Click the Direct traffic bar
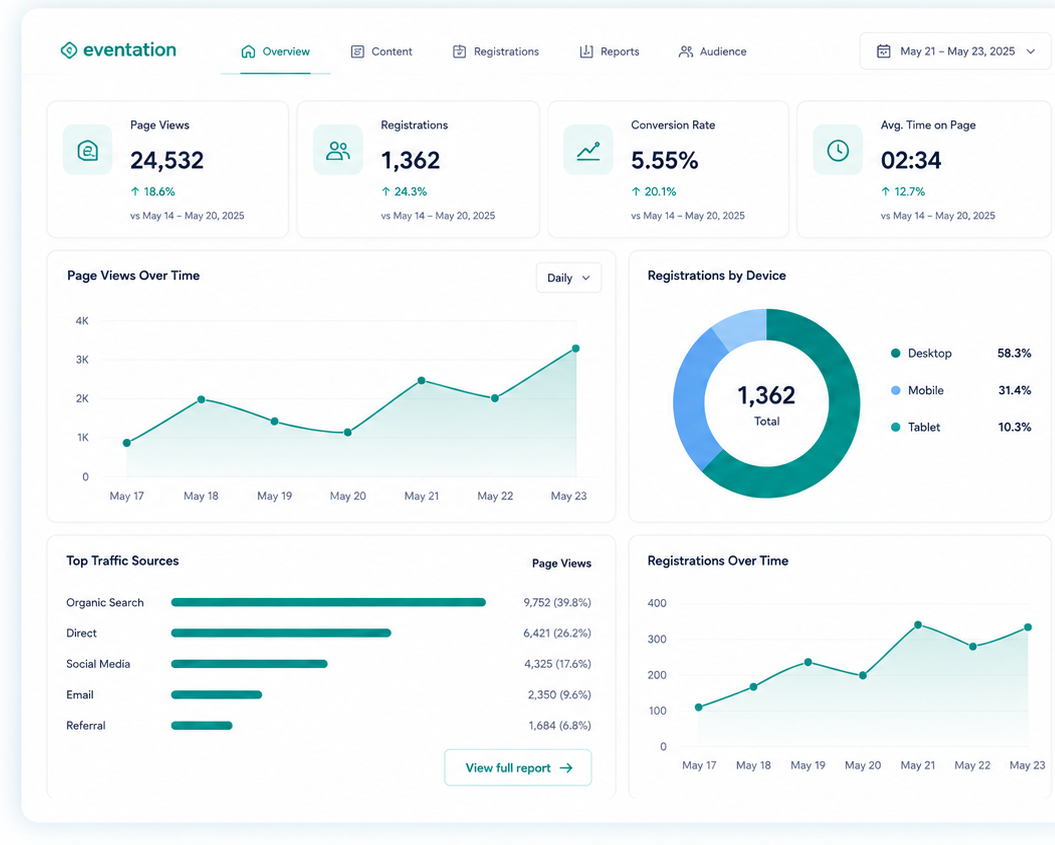Screen dimensions: 1055x845 click(x=281, y=633)
